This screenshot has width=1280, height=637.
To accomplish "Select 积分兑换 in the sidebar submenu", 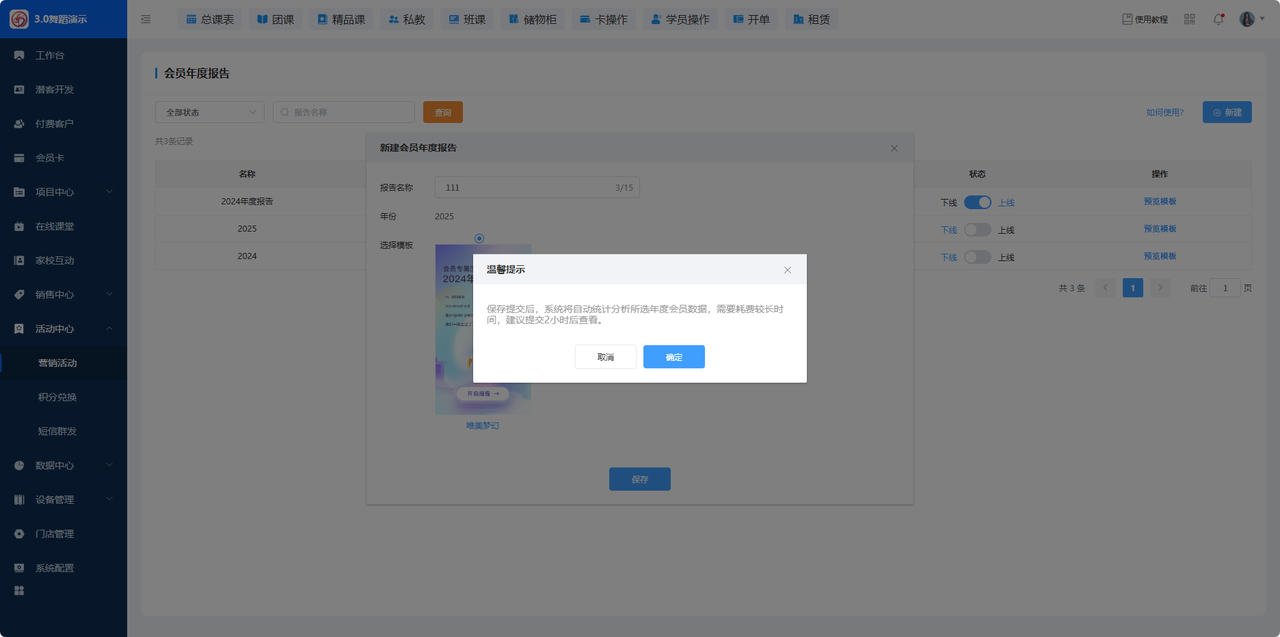I will [x=57, y=397].
